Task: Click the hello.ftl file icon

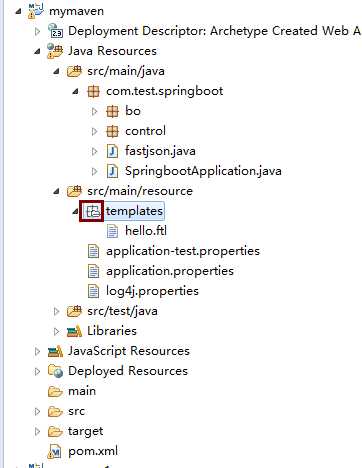Action: (112, 231)
